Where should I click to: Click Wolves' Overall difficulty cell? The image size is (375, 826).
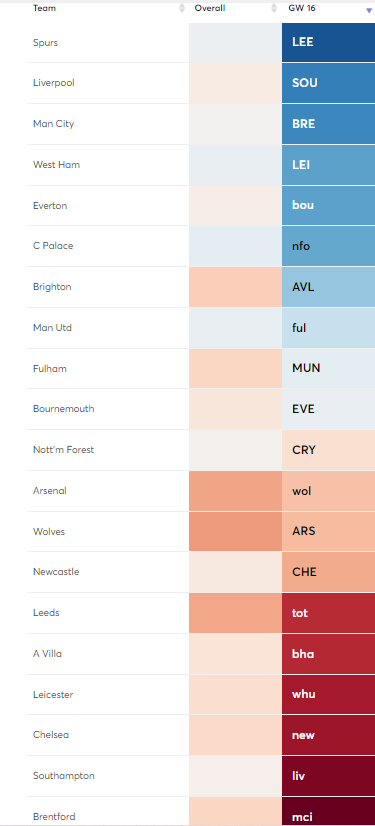pos(235,532)
